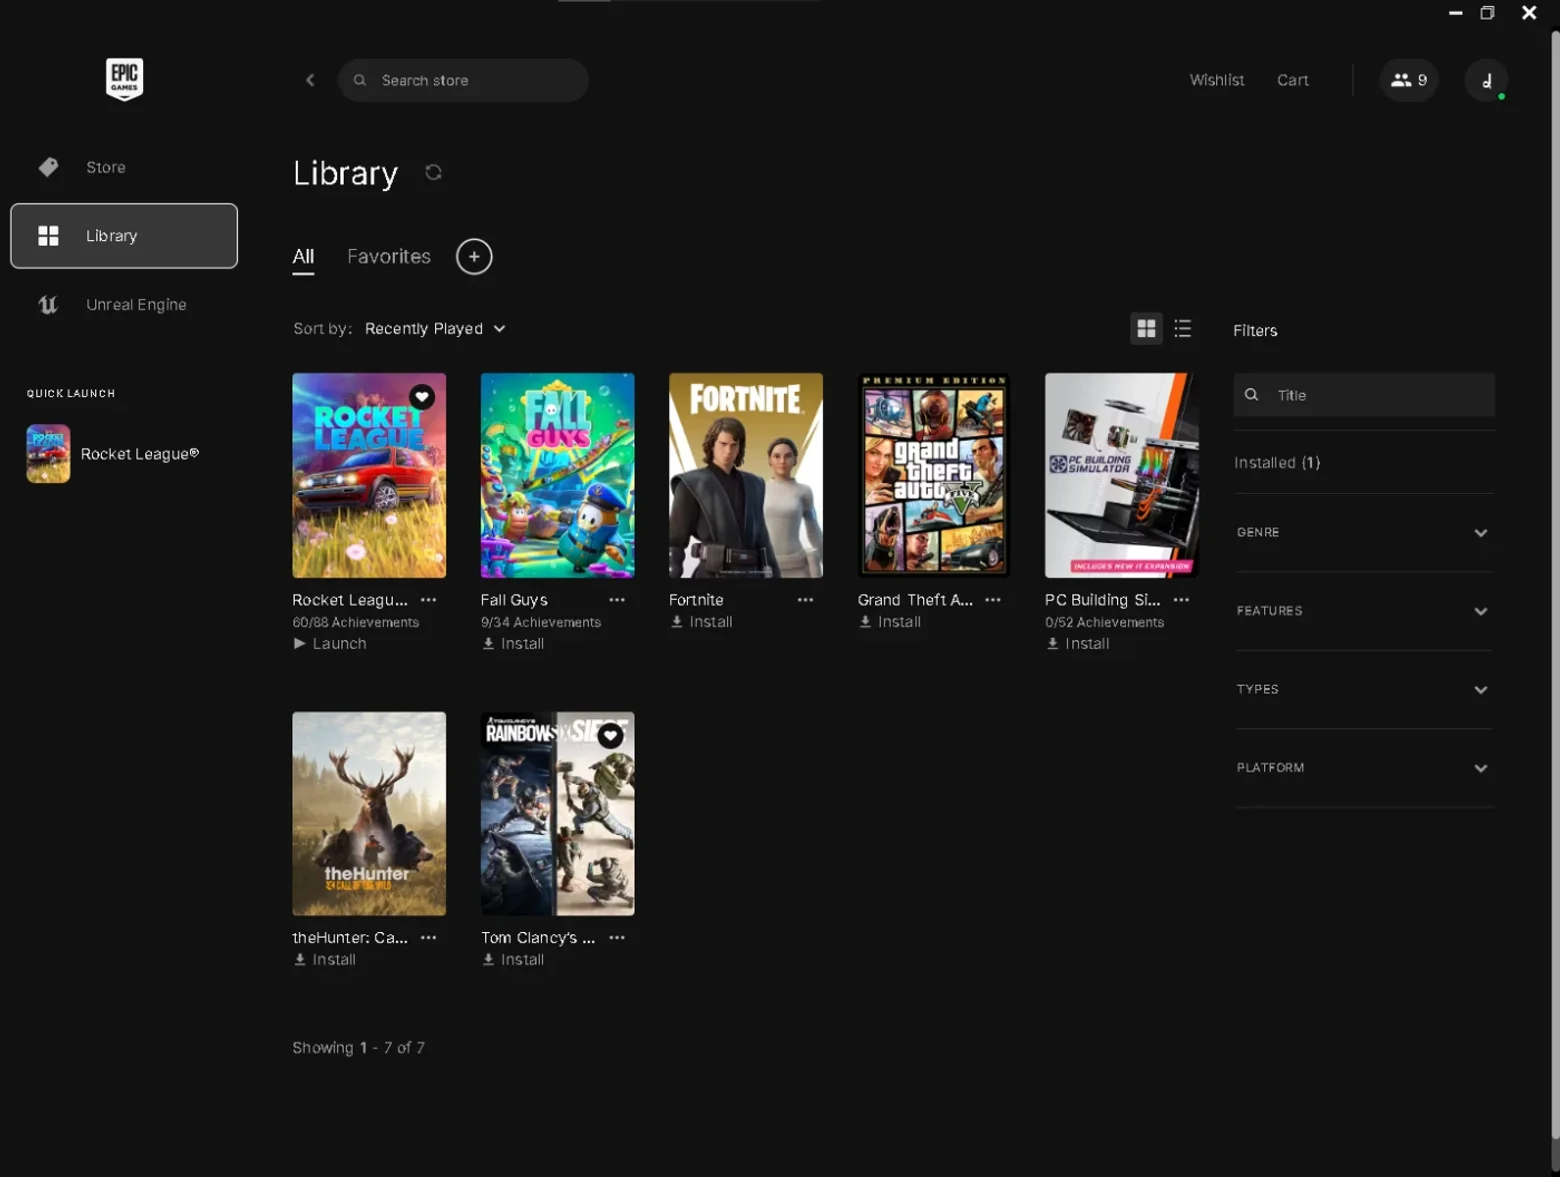Viewport: 1560px width, 1177px height.
Task: Open theHunter more options menu
Action: (429, 938)
